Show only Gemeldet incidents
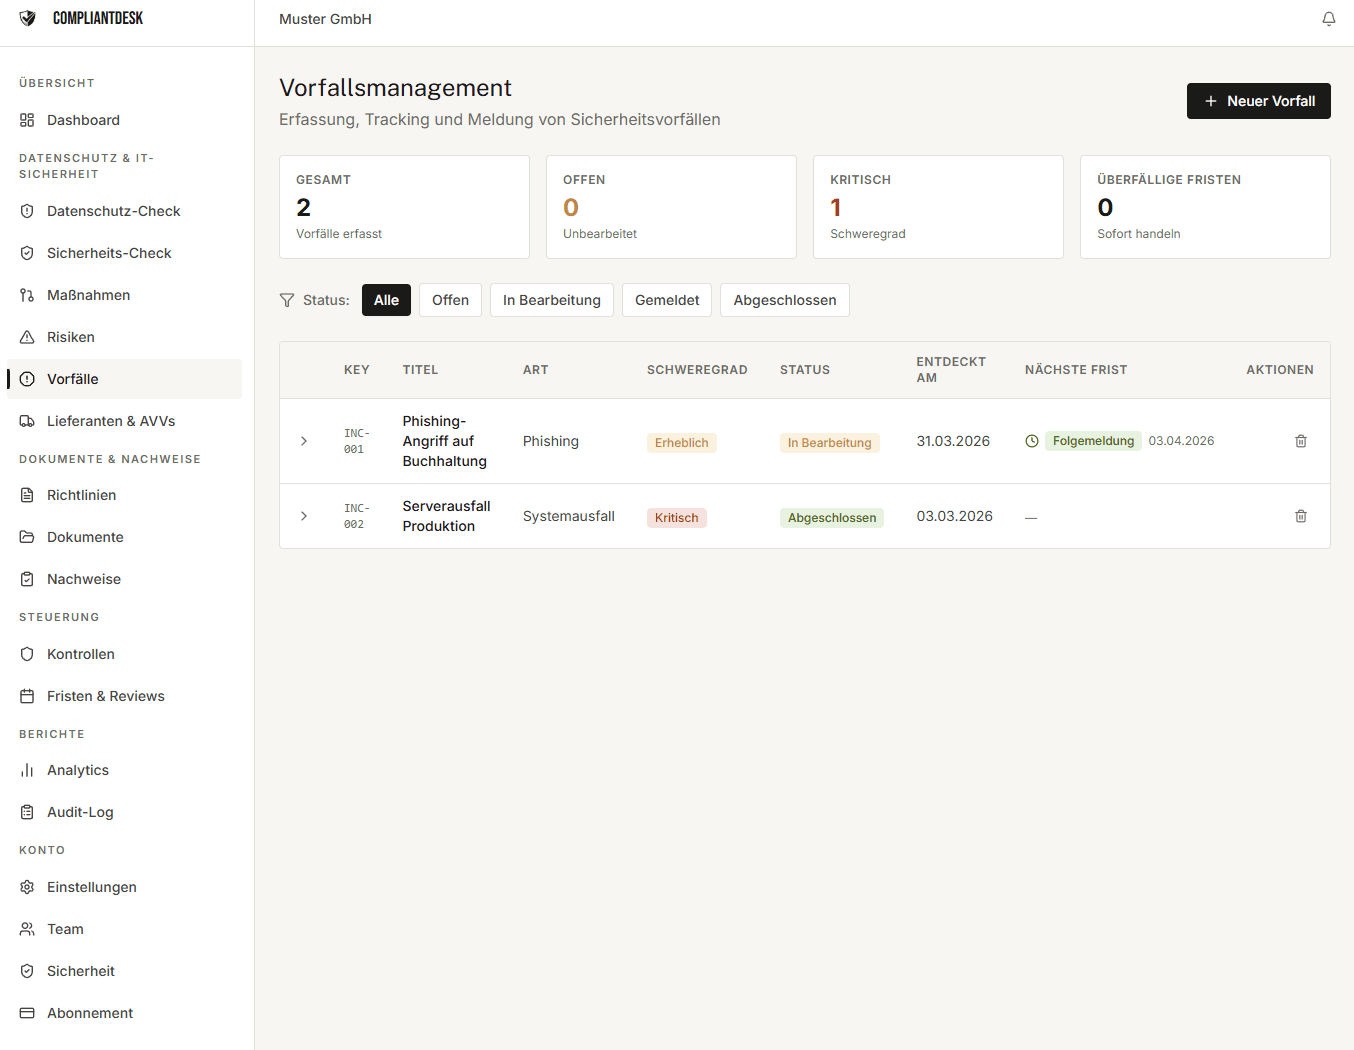This screenshot has height=1050, width=1354. 667,300
